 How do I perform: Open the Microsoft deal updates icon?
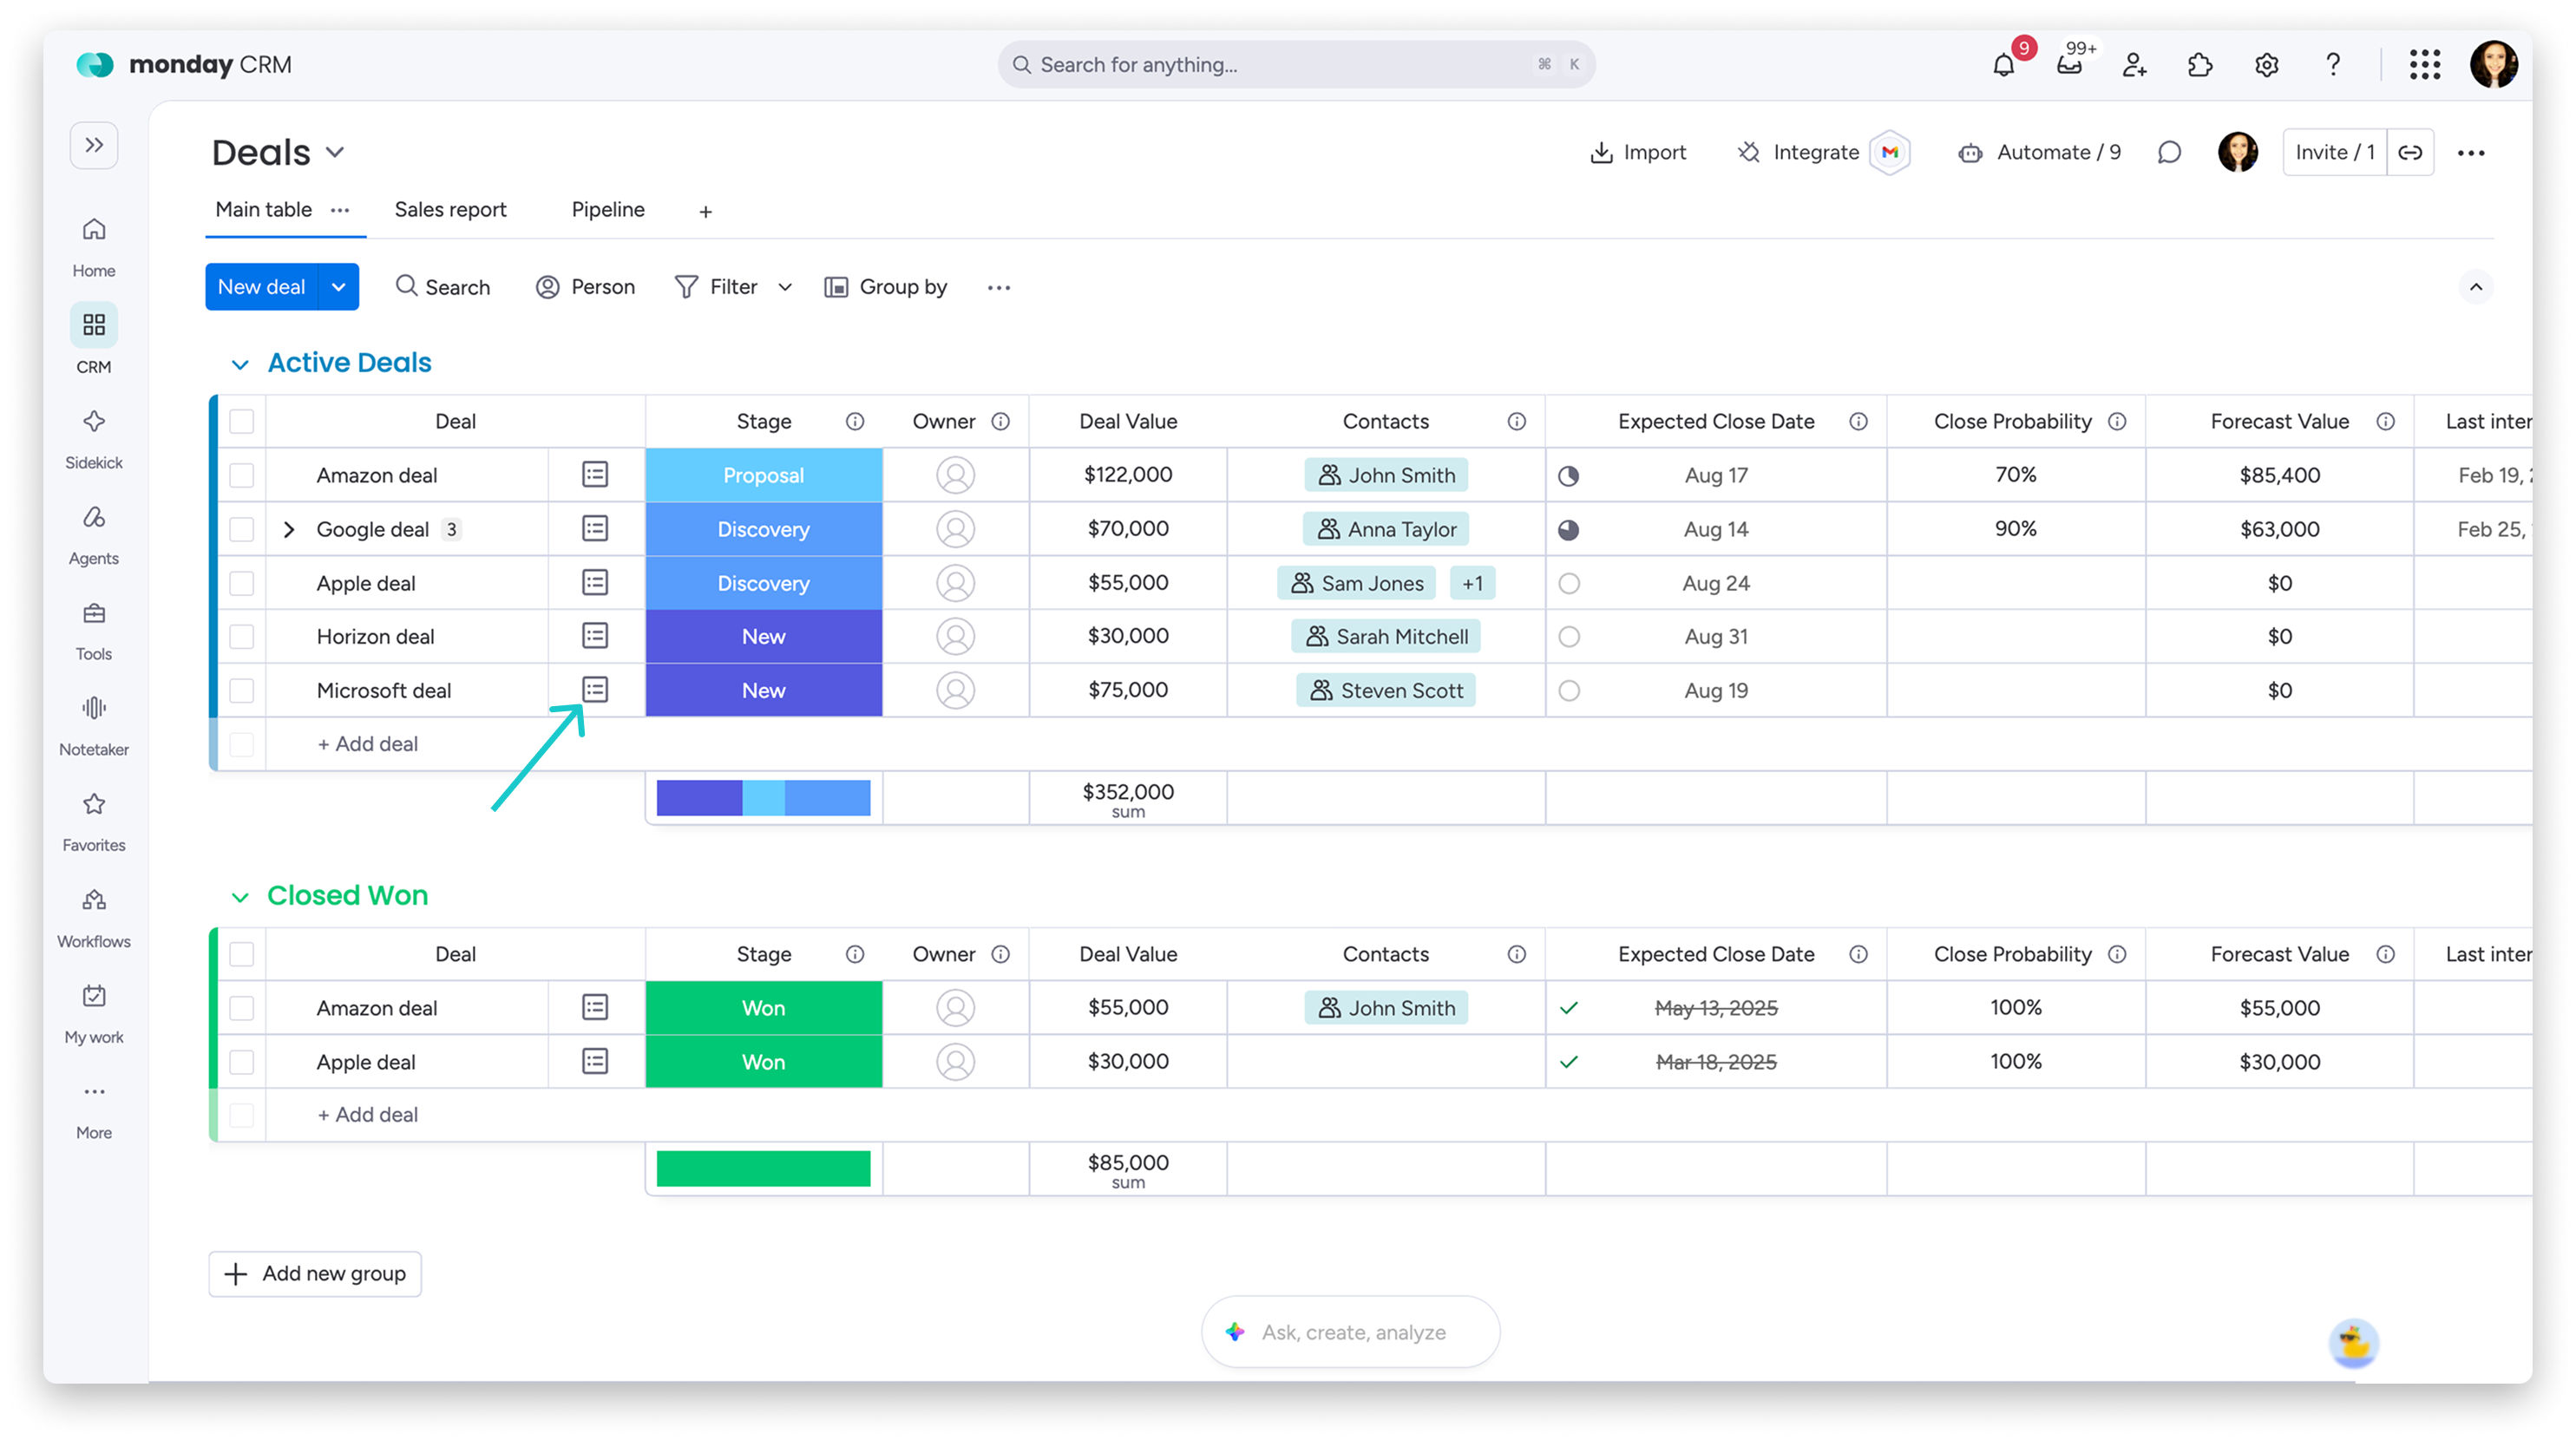click(x=595, y=689)
